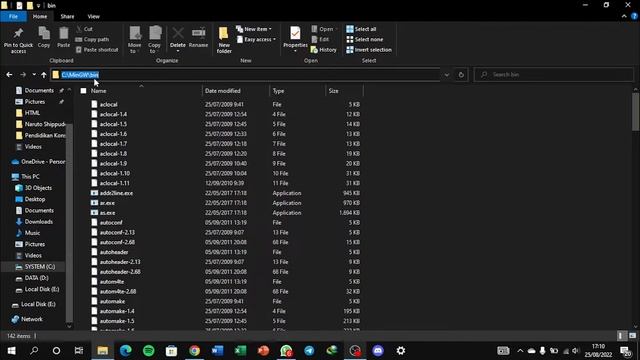Click the Search bin field
This screenshot has width=640, height=360.
553,75
